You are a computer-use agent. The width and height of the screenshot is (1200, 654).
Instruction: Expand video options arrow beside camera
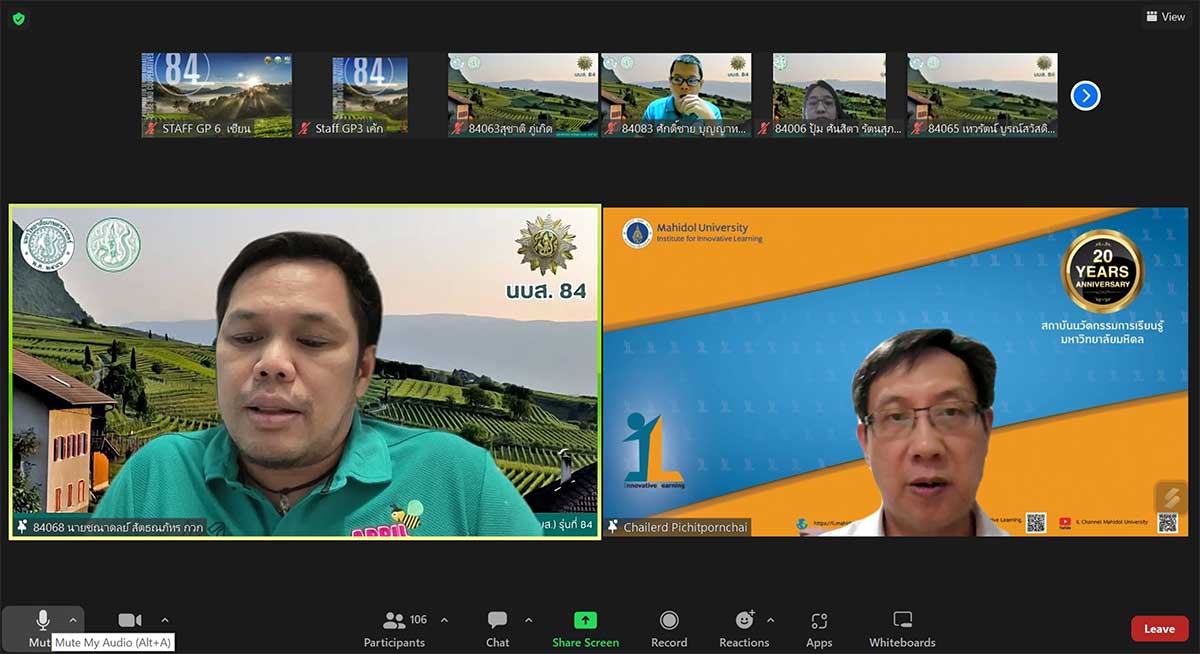(x=165, y=620)
